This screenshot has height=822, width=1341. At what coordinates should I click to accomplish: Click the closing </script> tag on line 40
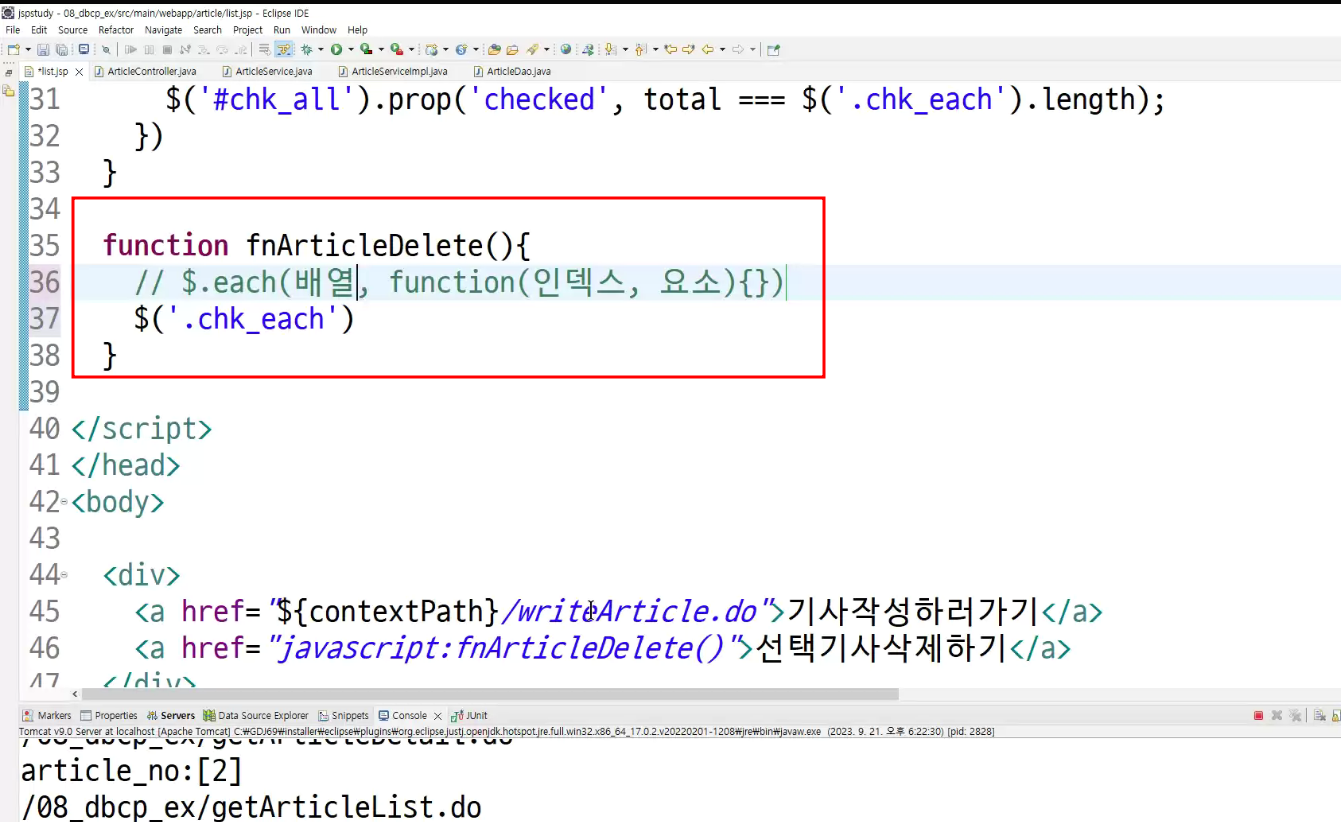(141, 429)
